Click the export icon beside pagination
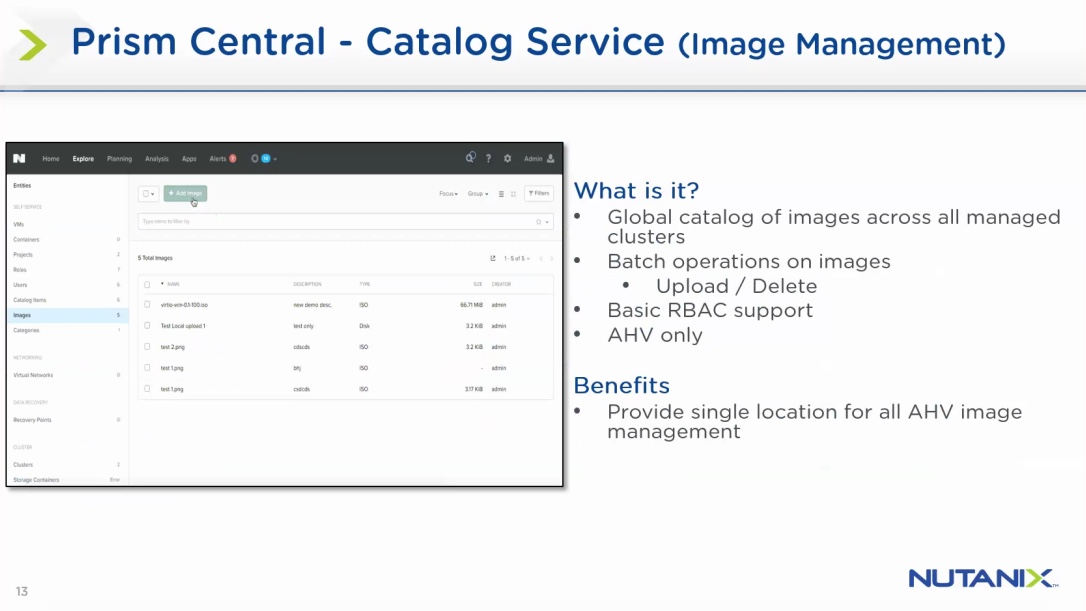 point(493,258)
